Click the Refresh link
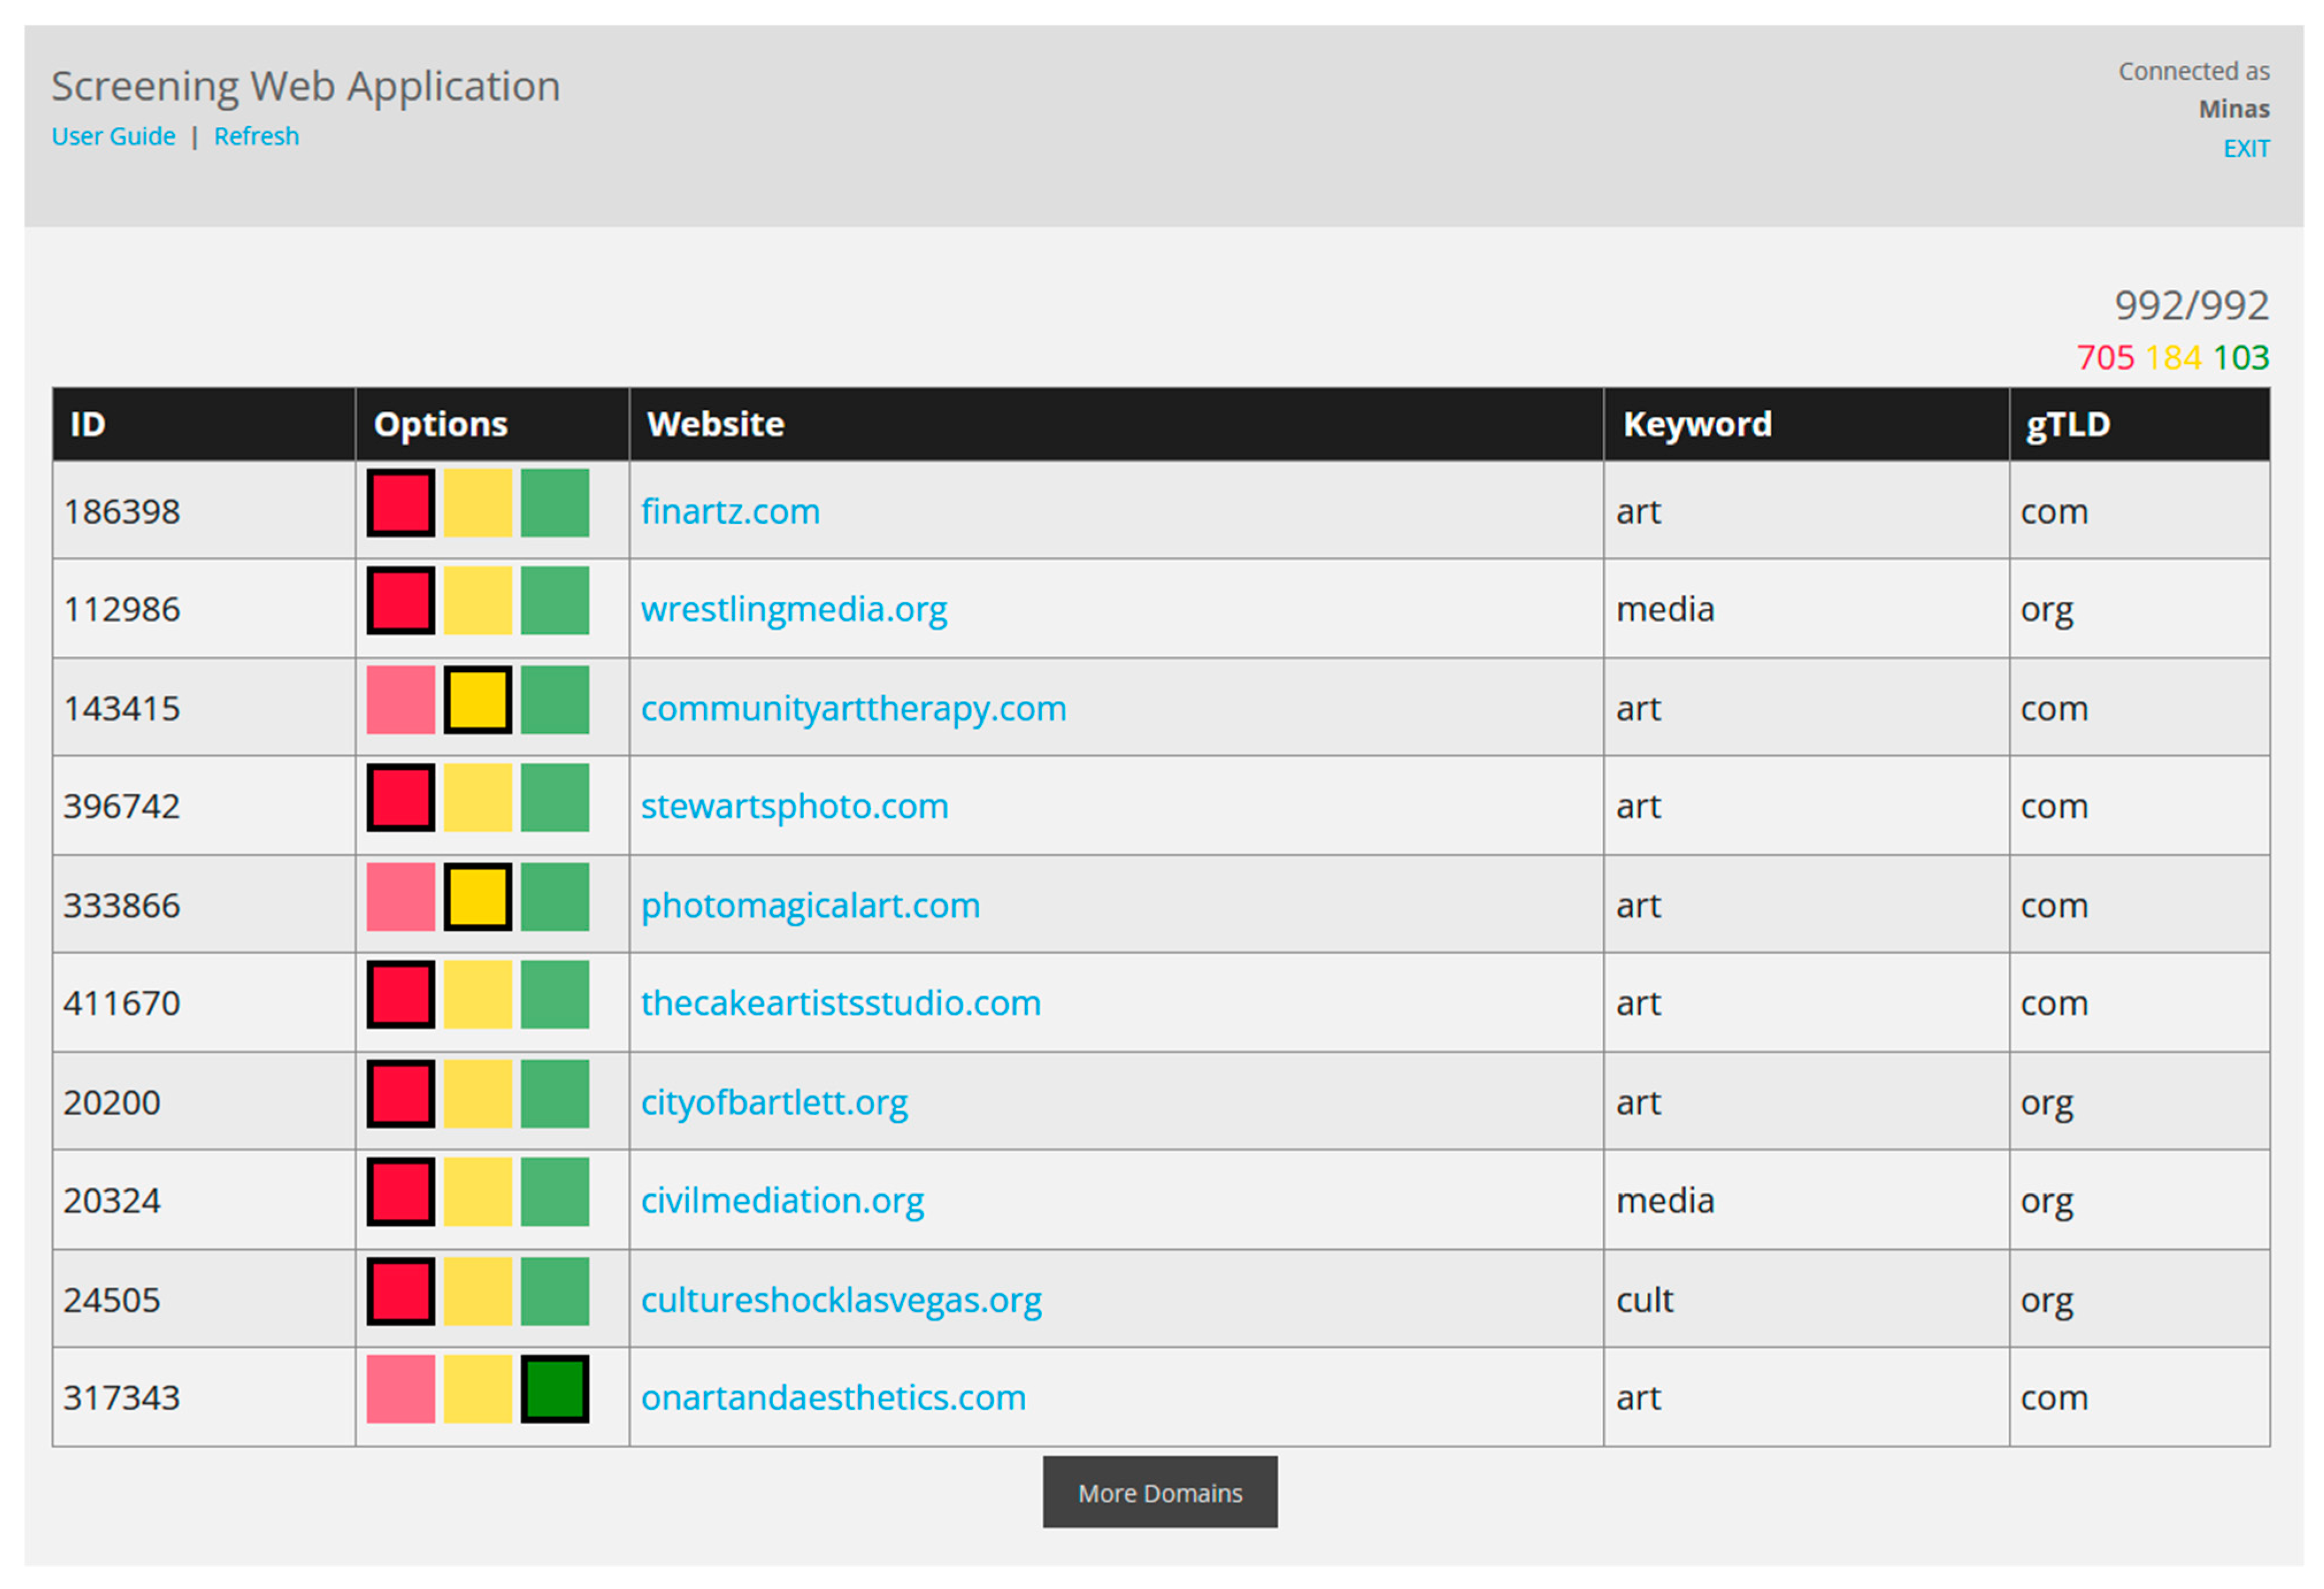2324x1589 pixels. (256, 136)
